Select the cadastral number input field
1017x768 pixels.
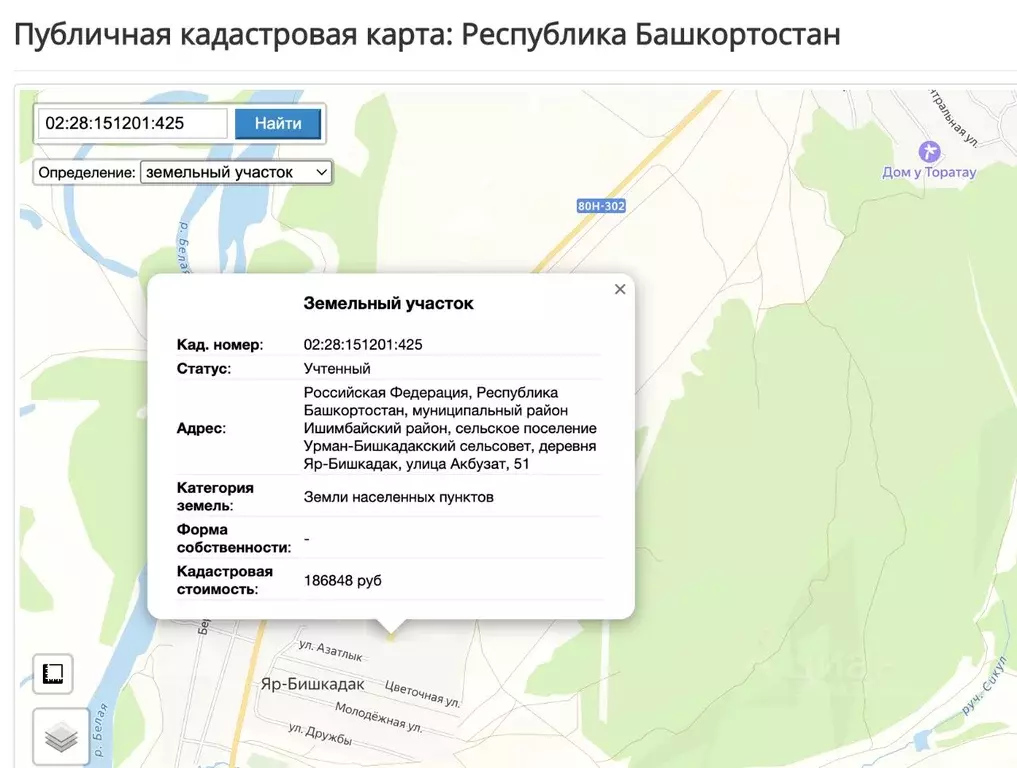(131, 123)
